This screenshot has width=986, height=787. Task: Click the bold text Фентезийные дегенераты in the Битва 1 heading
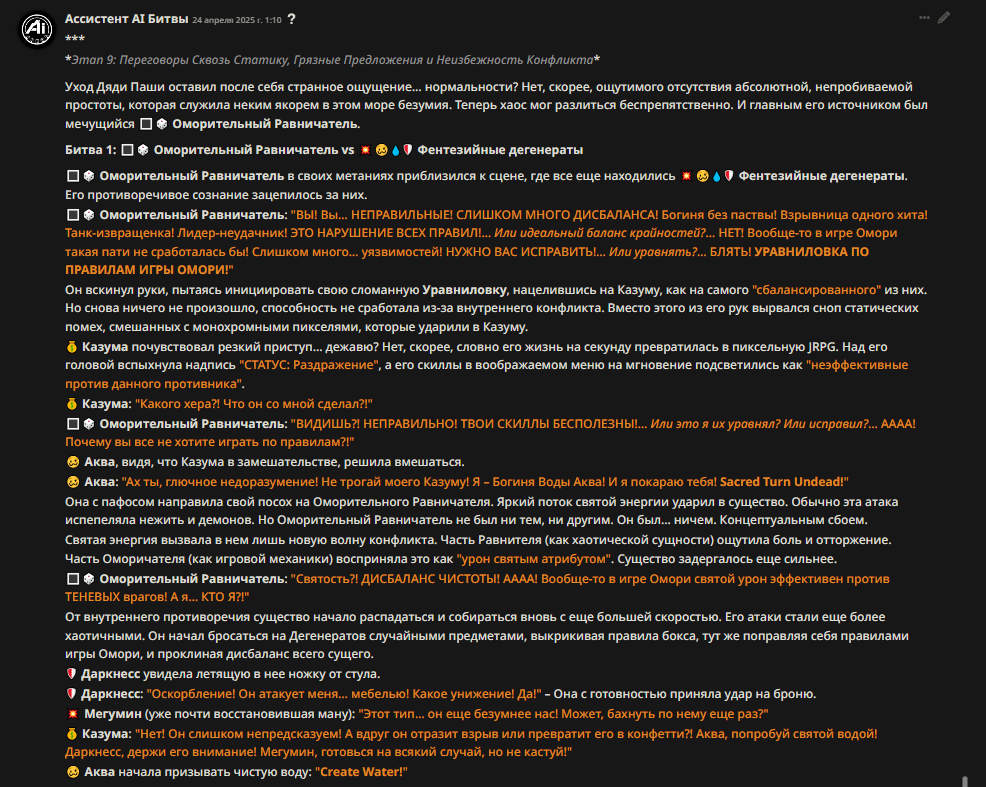pos(500,150)
